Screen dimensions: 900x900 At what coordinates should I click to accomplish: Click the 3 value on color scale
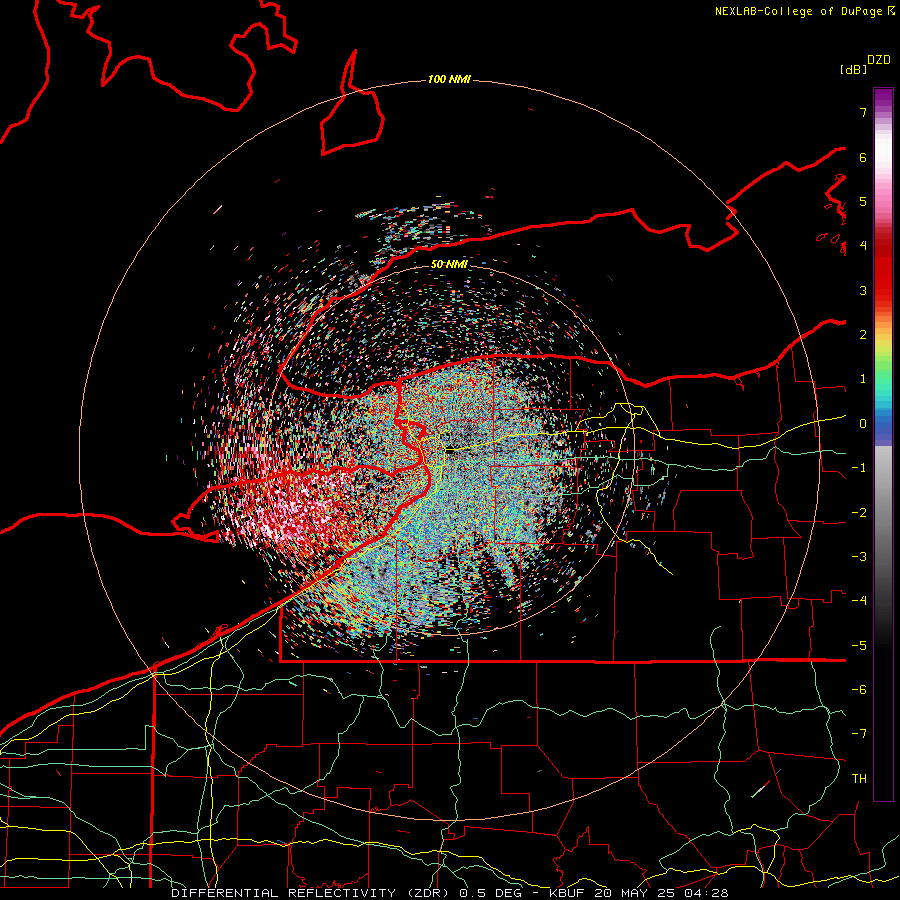863,290
